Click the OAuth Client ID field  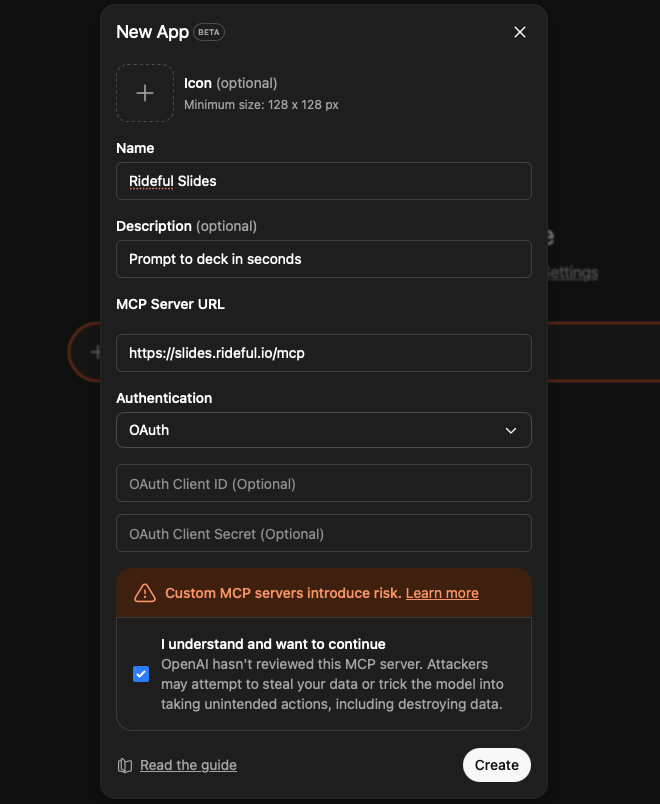click(323, 483)
